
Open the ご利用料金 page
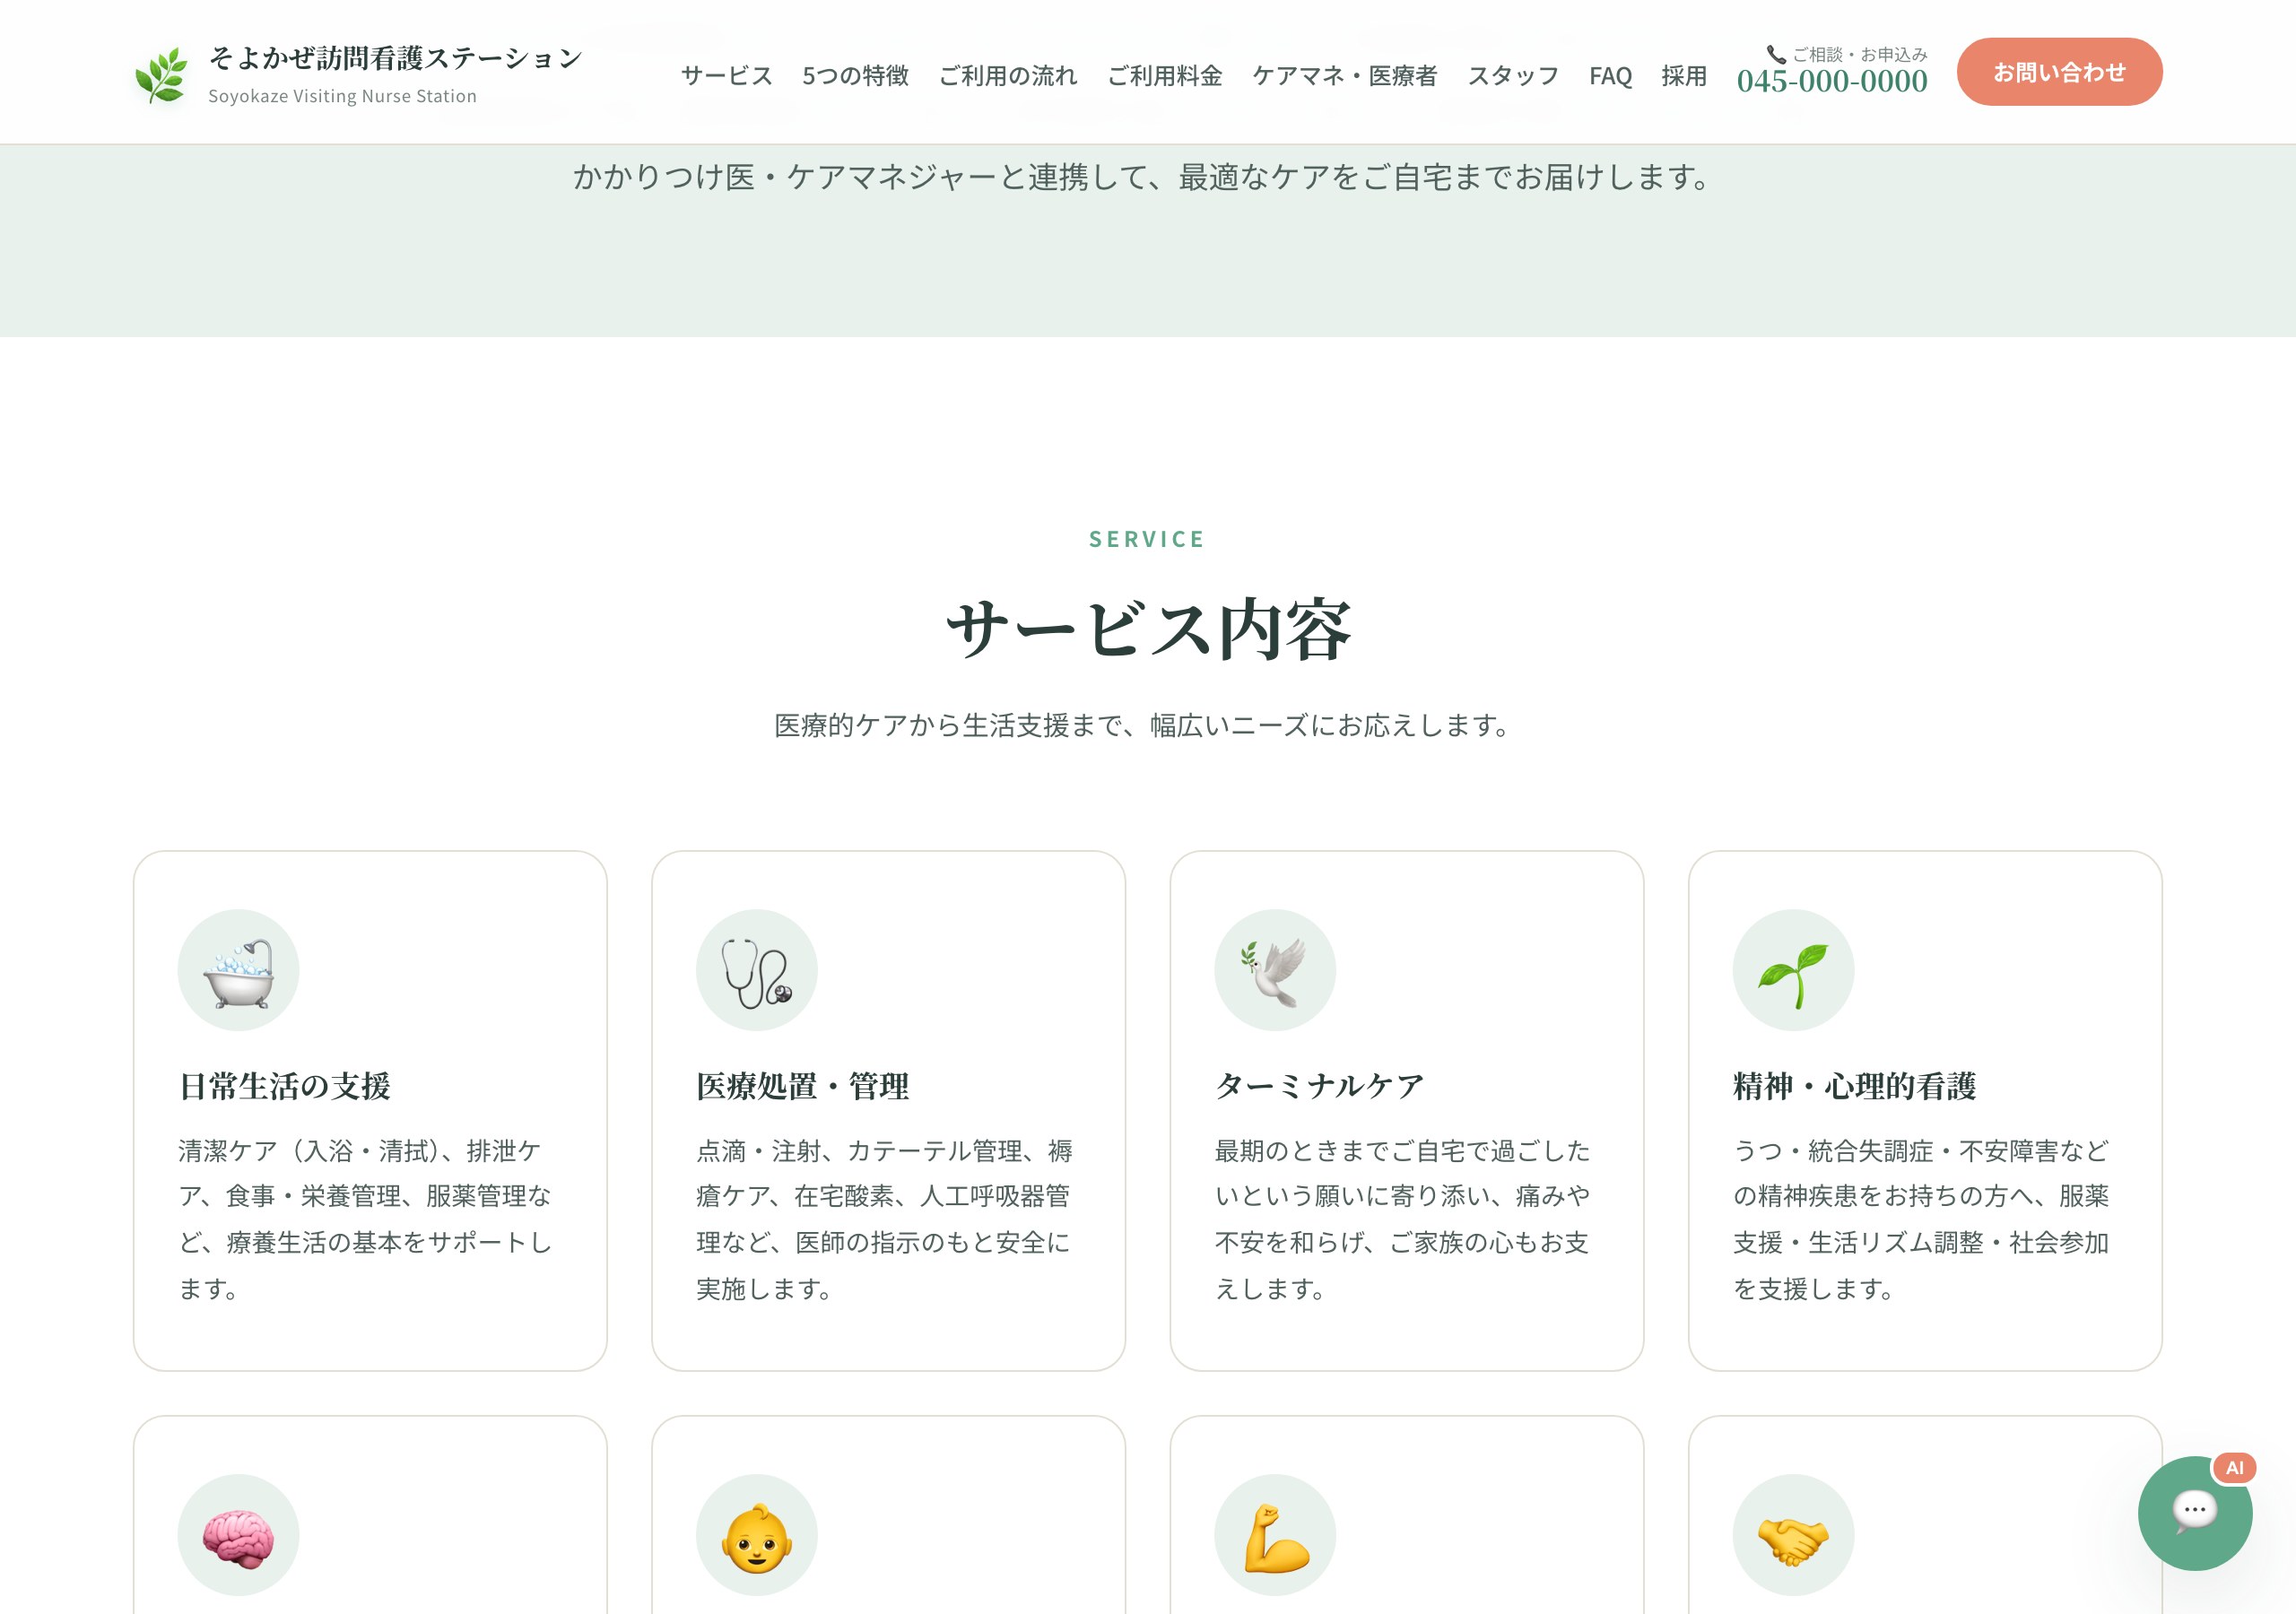pos(1166,76)
